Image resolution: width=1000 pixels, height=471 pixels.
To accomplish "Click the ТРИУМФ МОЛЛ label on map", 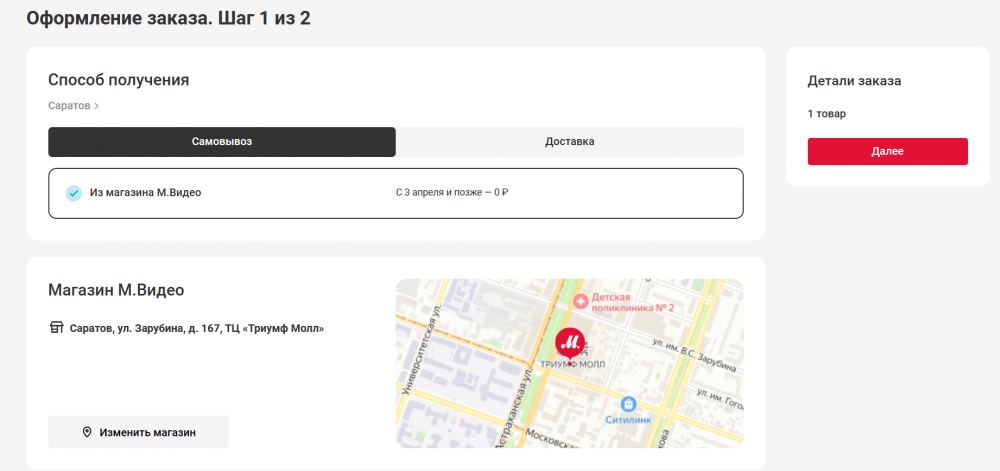I will (573, 365).
